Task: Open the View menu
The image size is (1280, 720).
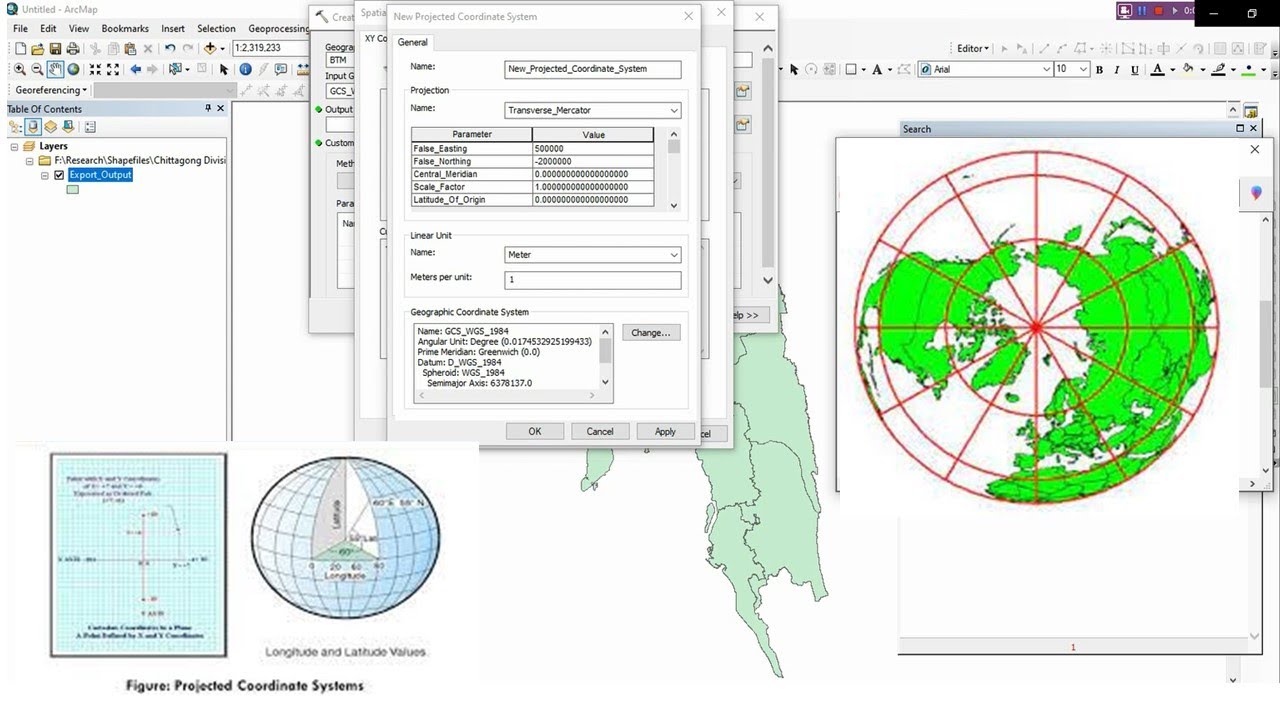Action: click(x=79, y=29)
